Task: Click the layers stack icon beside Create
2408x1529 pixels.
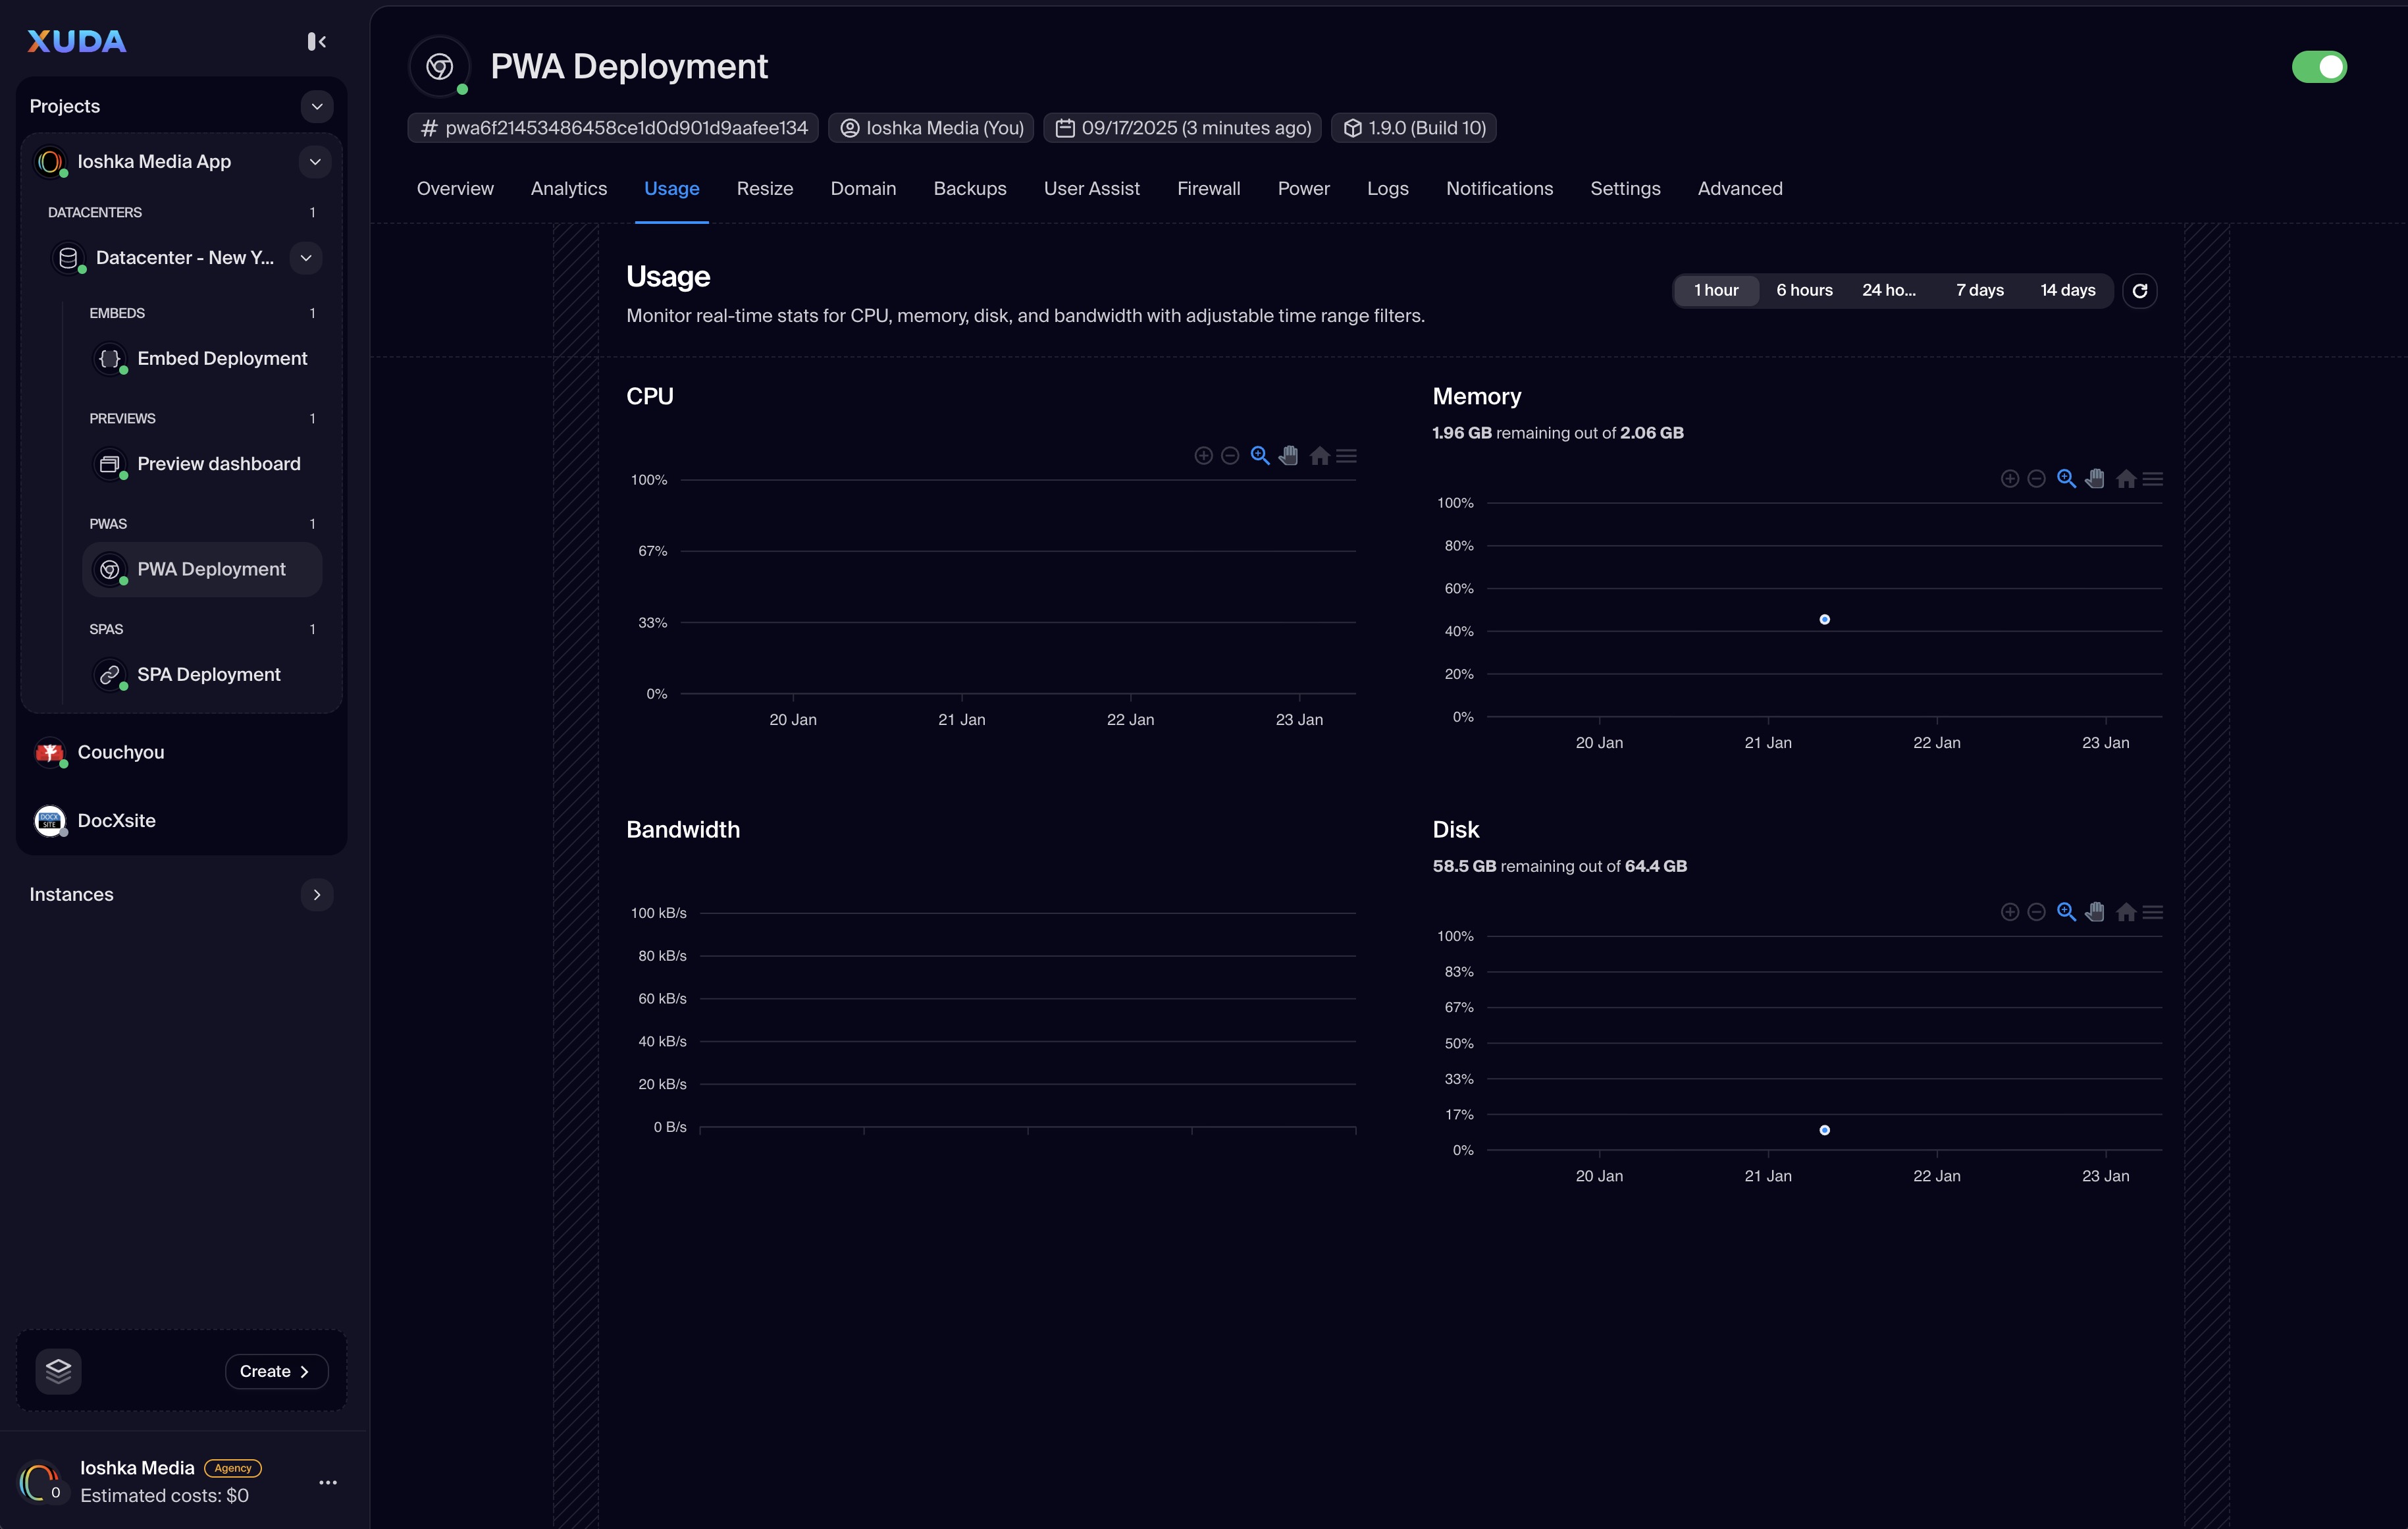Action: pyautogui.click(x=58, y=1371)
